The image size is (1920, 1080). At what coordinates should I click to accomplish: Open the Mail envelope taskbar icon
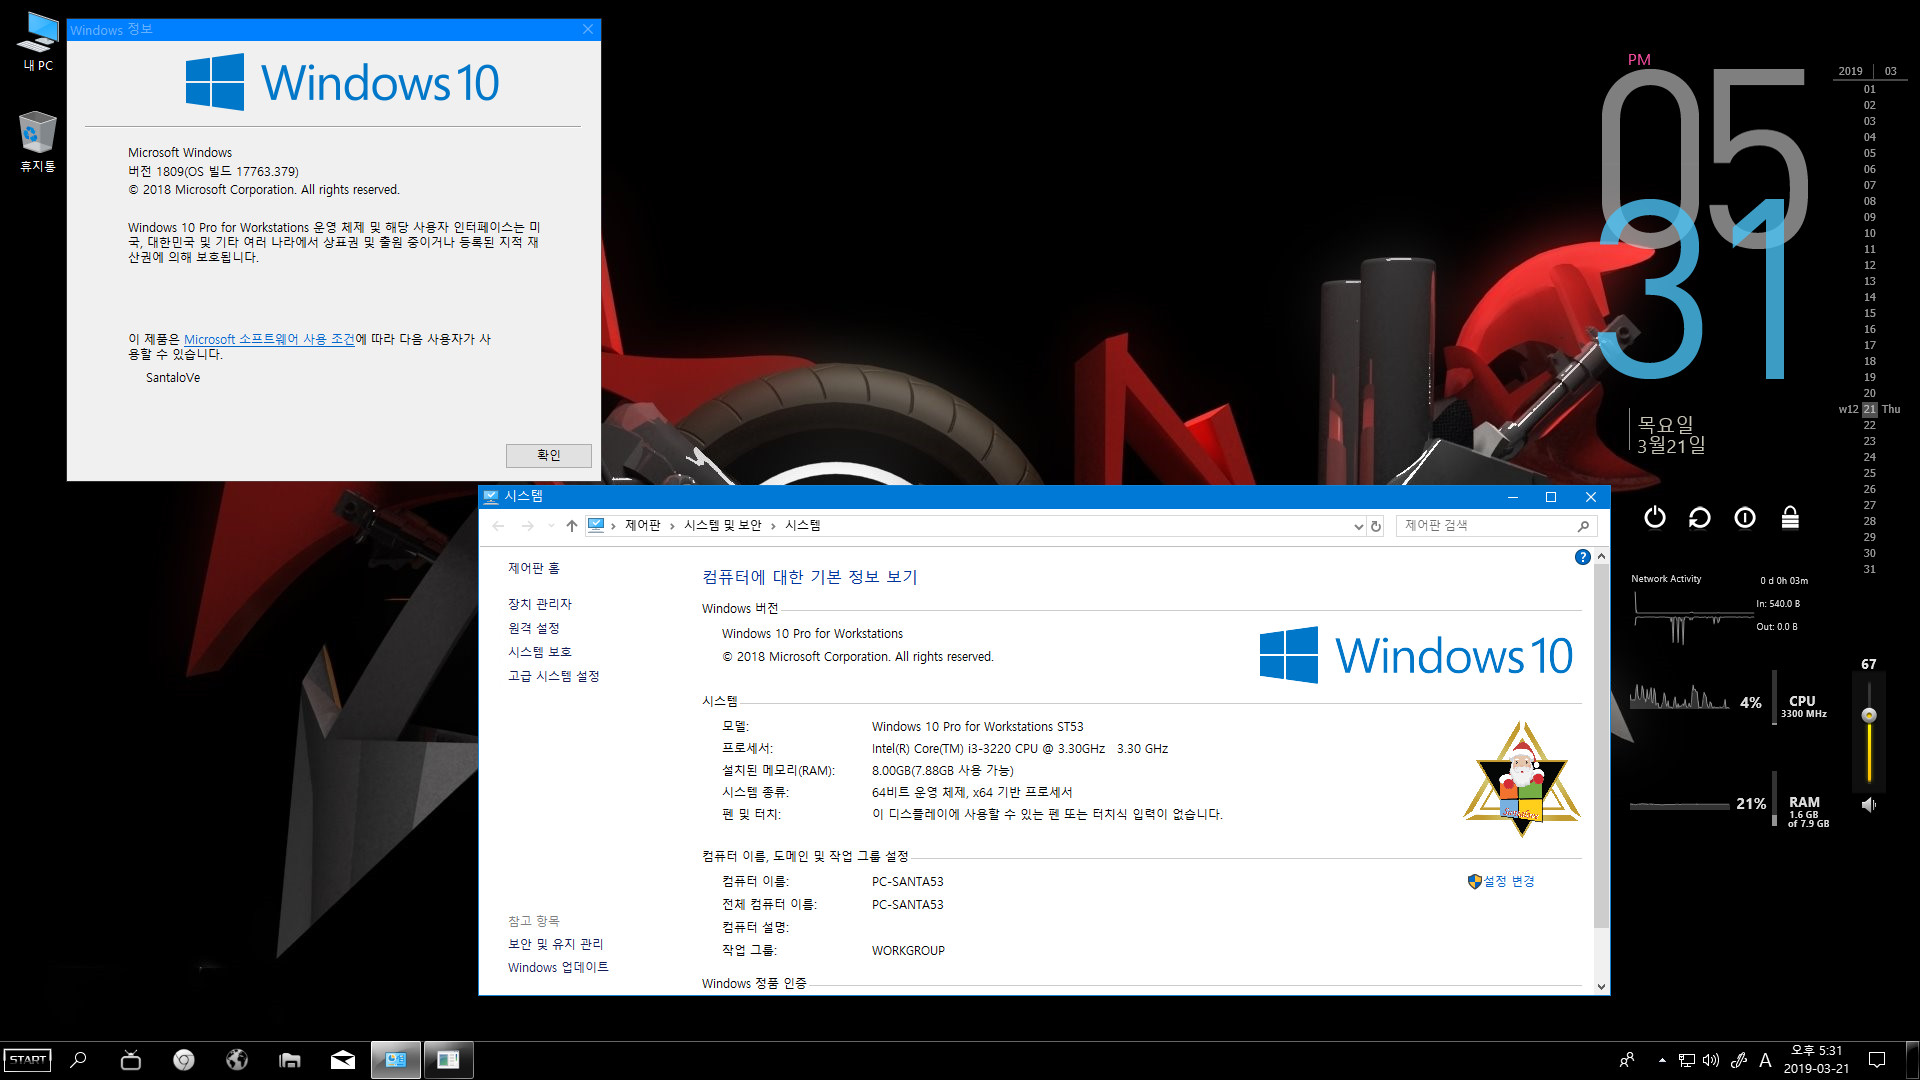coord(343,1060)
